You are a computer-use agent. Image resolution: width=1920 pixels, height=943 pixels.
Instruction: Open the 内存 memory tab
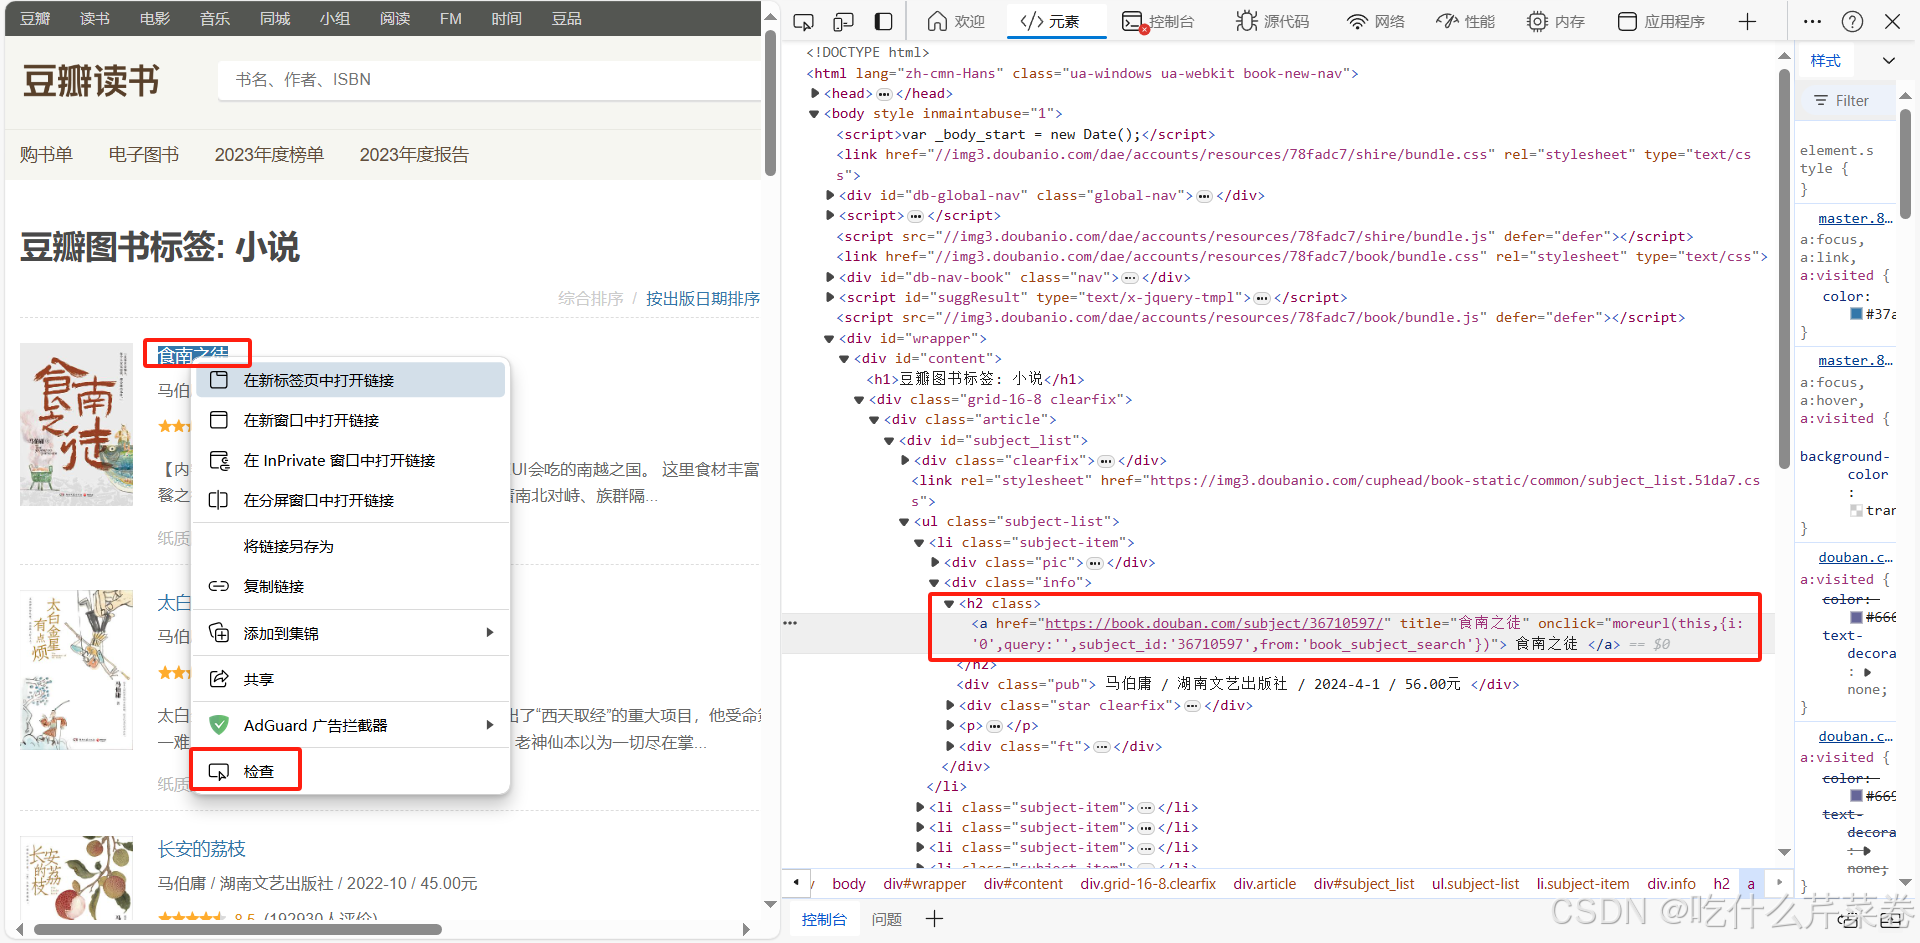(1556, 21)
